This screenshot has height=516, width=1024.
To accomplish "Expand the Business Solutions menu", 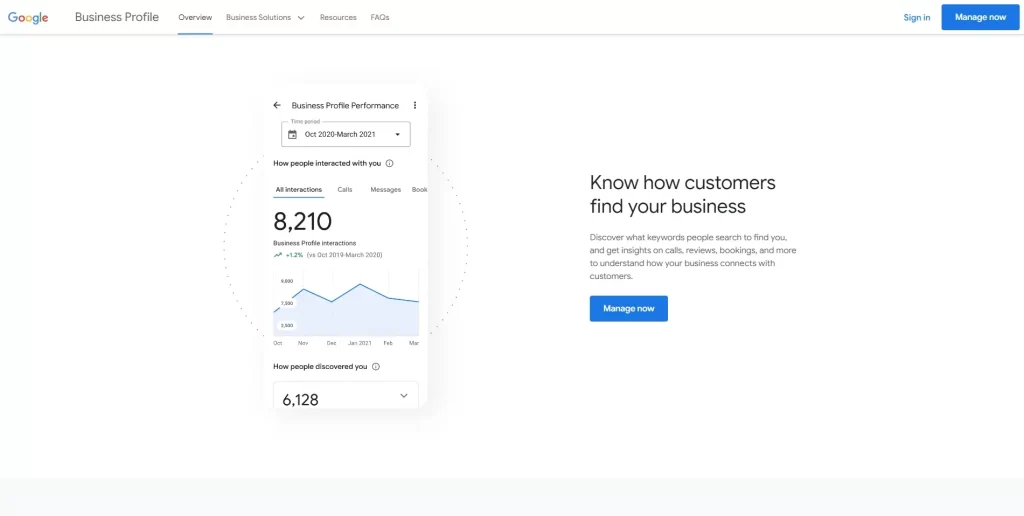I will tap(265, 18).
